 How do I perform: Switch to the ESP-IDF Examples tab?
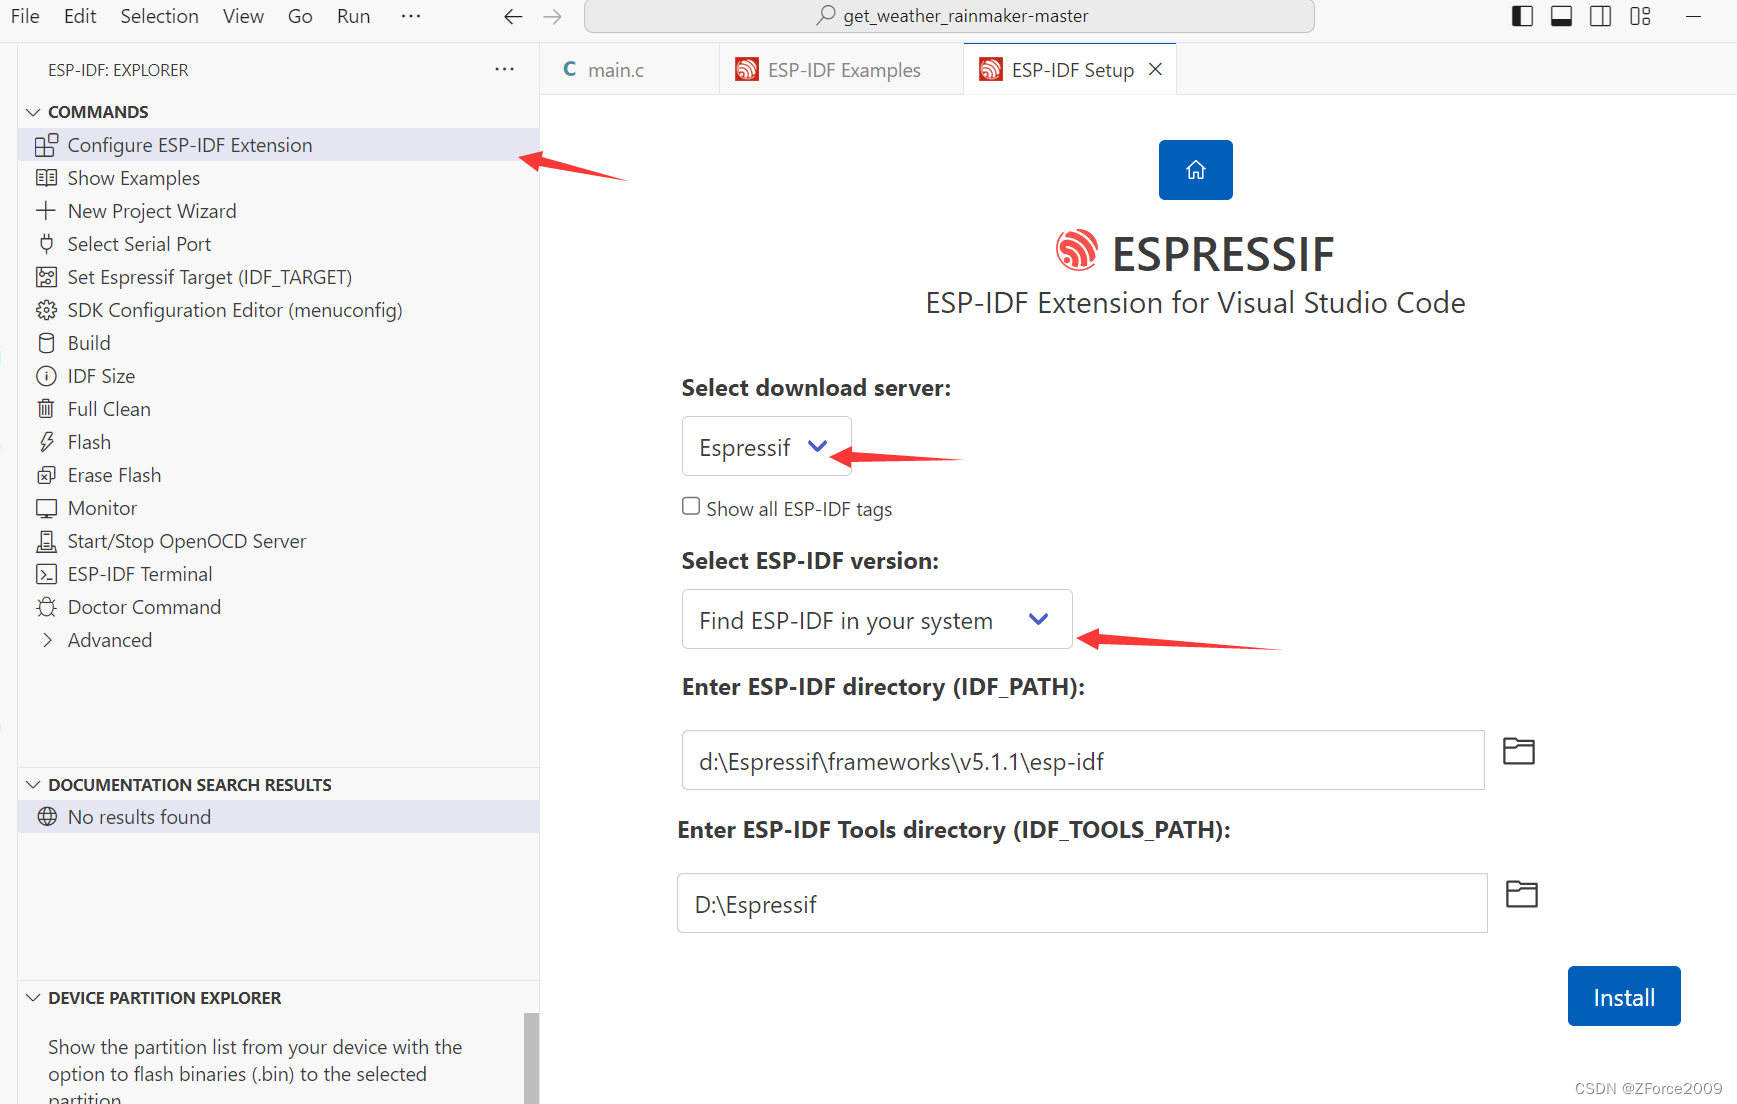tap(841, 69)
